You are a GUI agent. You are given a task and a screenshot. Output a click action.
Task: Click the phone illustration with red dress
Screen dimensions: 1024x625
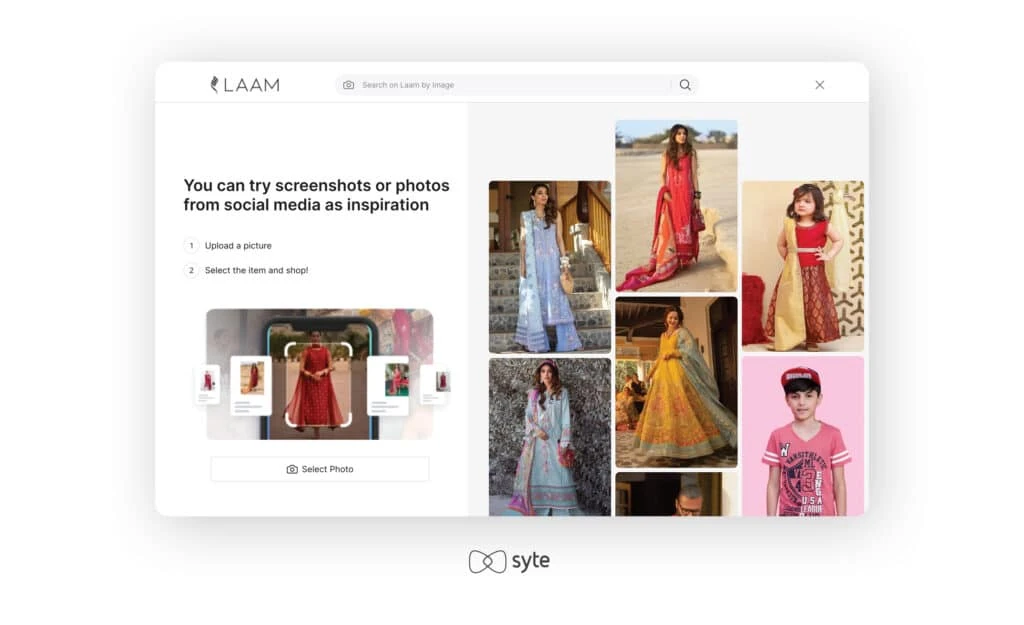[x=319, y=375]
